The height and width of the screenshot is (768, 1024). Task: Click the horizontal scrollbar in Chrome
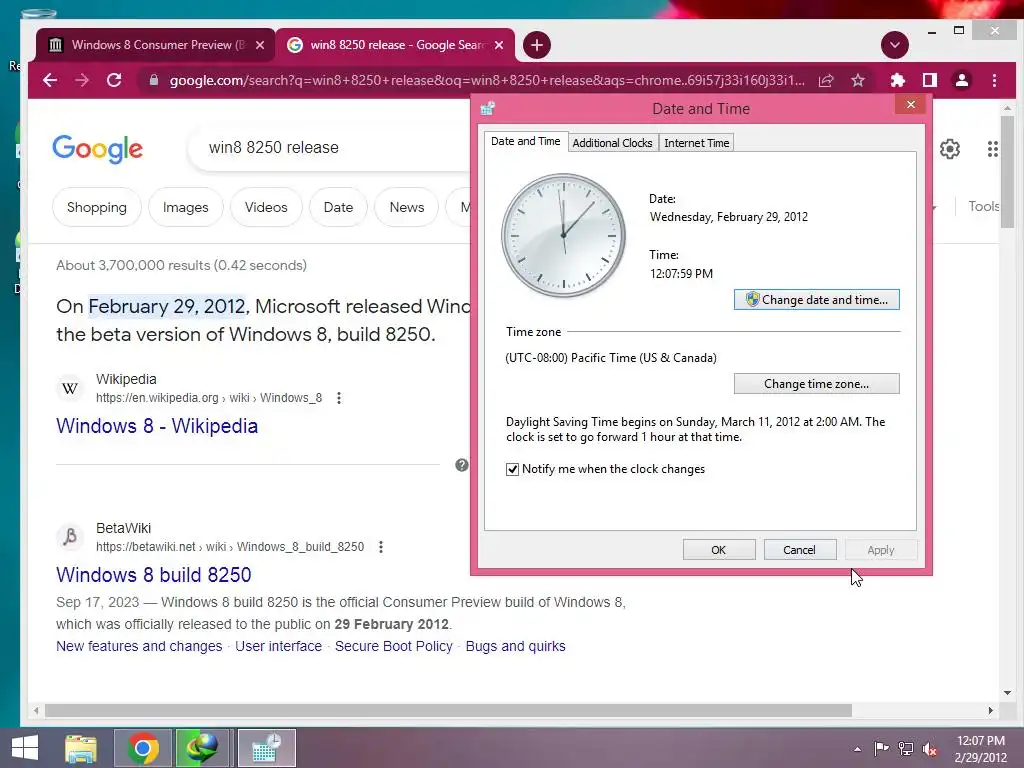click(448, 710)
